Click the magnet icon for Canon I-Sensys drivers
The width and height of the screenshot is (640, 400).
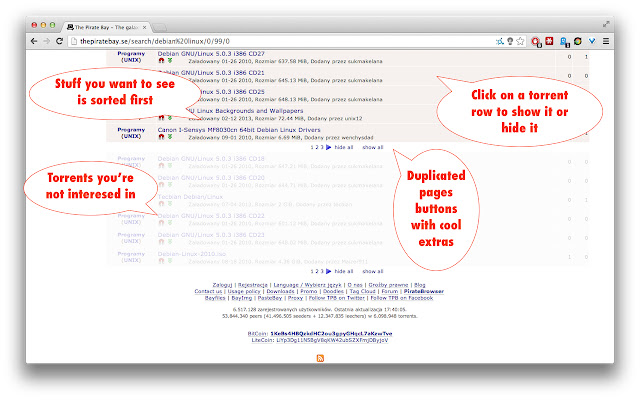click(161, 137)
